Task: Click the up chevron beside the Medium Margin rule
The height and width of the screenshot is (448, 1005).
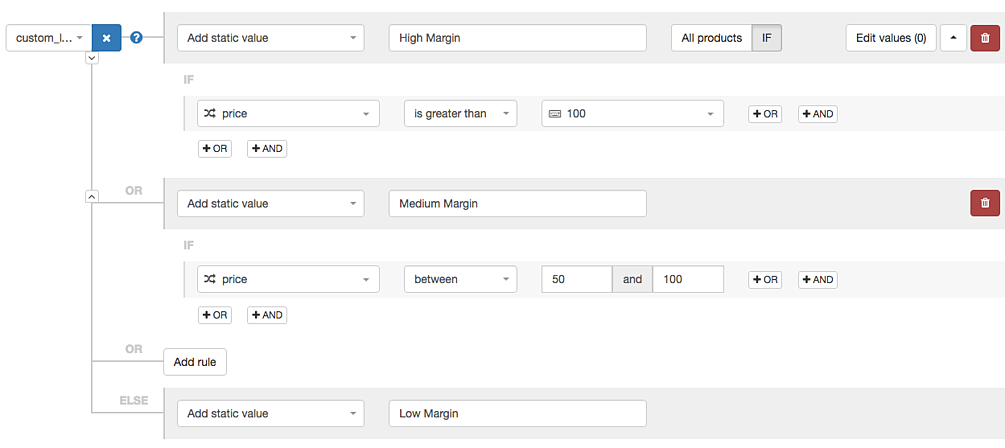Action: pos(92,197)
